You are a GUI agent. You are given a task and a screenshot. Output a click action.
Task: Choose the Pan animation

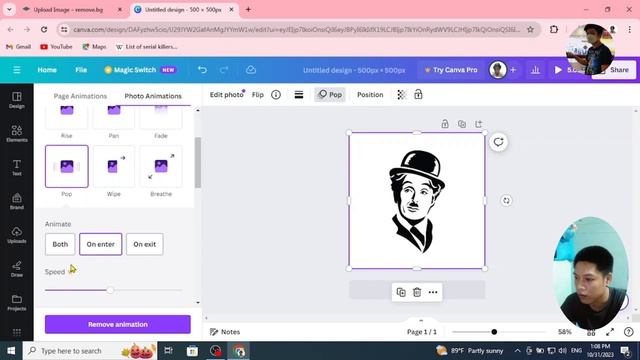tap(114, 118)
